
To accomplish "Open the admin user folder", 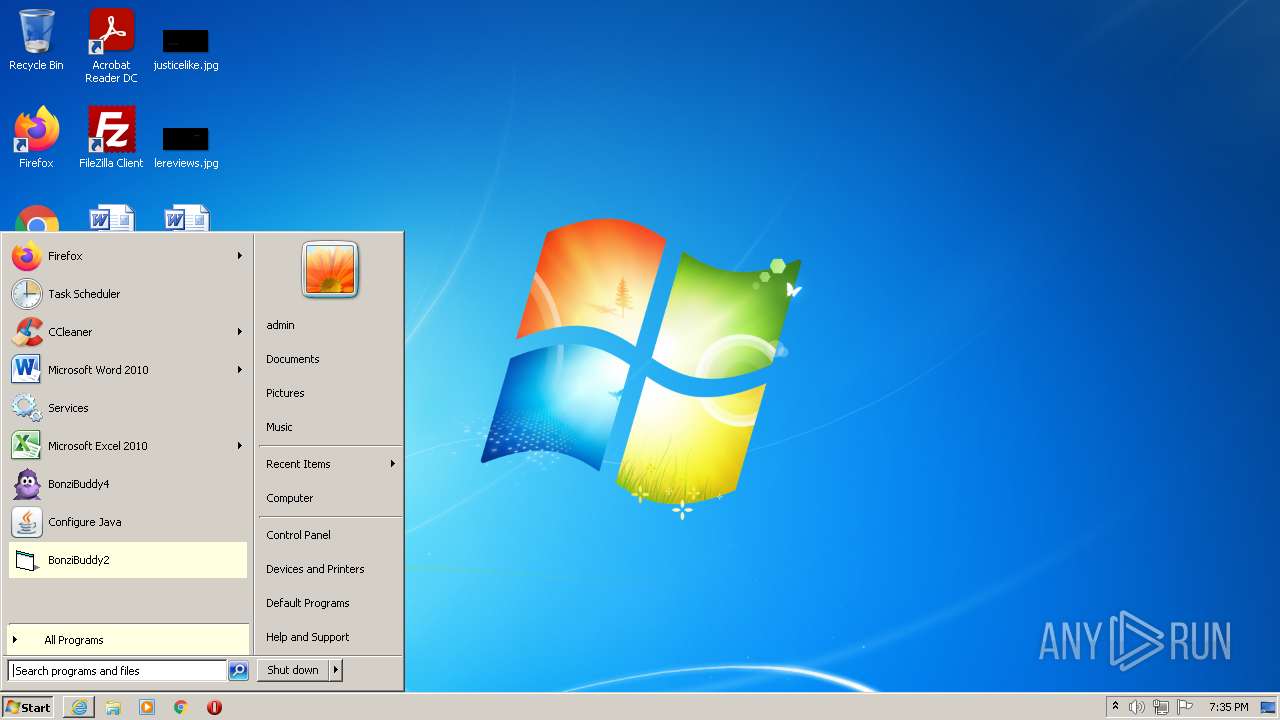I will click(x=330, y=325).
